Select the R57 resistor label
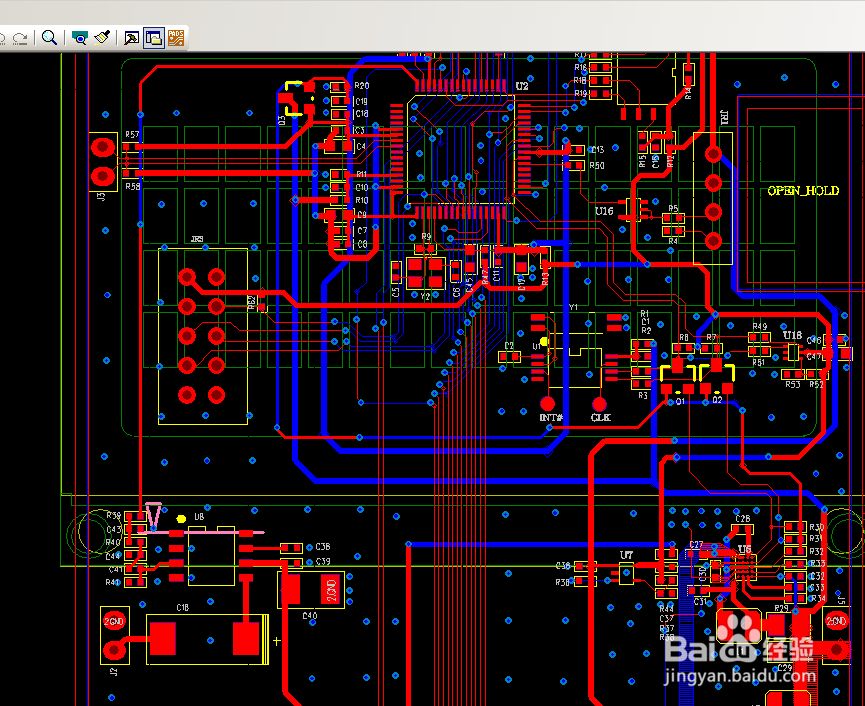This screenshot has height=706, width=865. click(132, 134)
